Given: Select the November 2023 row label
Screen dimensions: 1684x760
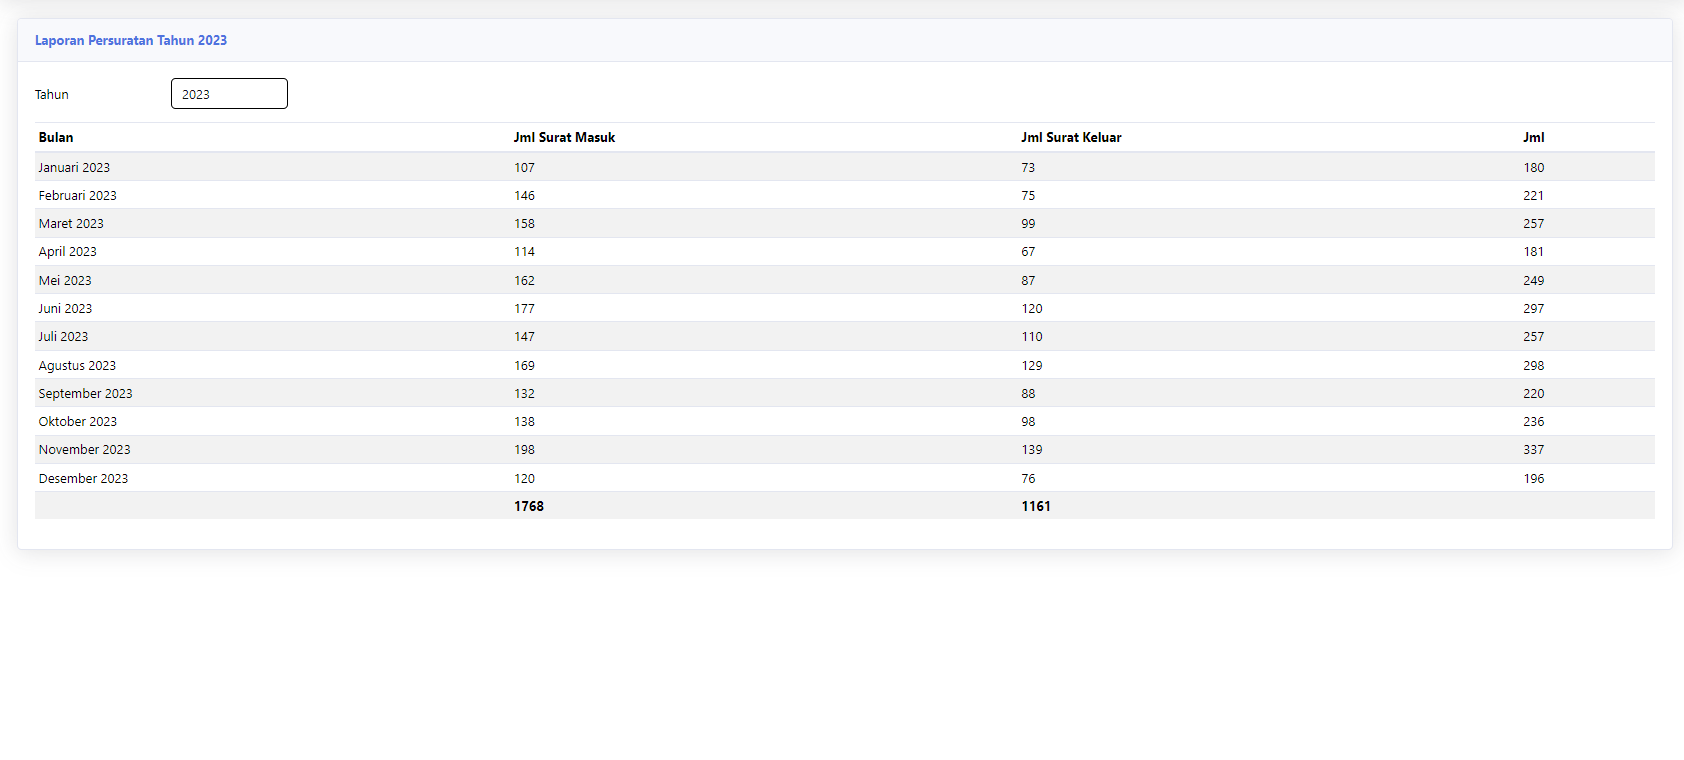Looking at the screenshot, I should coord(84,450).
